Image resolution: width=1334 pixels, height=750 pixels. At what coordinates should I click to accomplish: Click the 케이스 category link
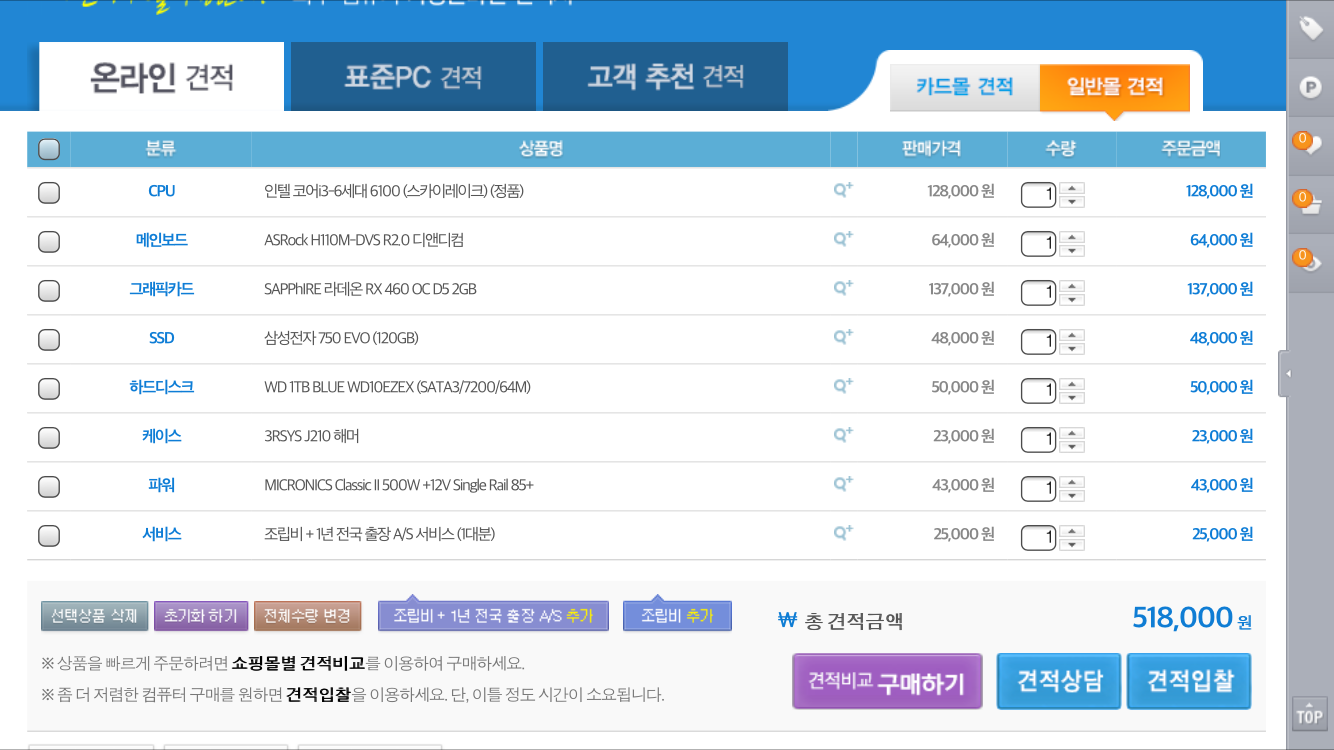(161, 436)
